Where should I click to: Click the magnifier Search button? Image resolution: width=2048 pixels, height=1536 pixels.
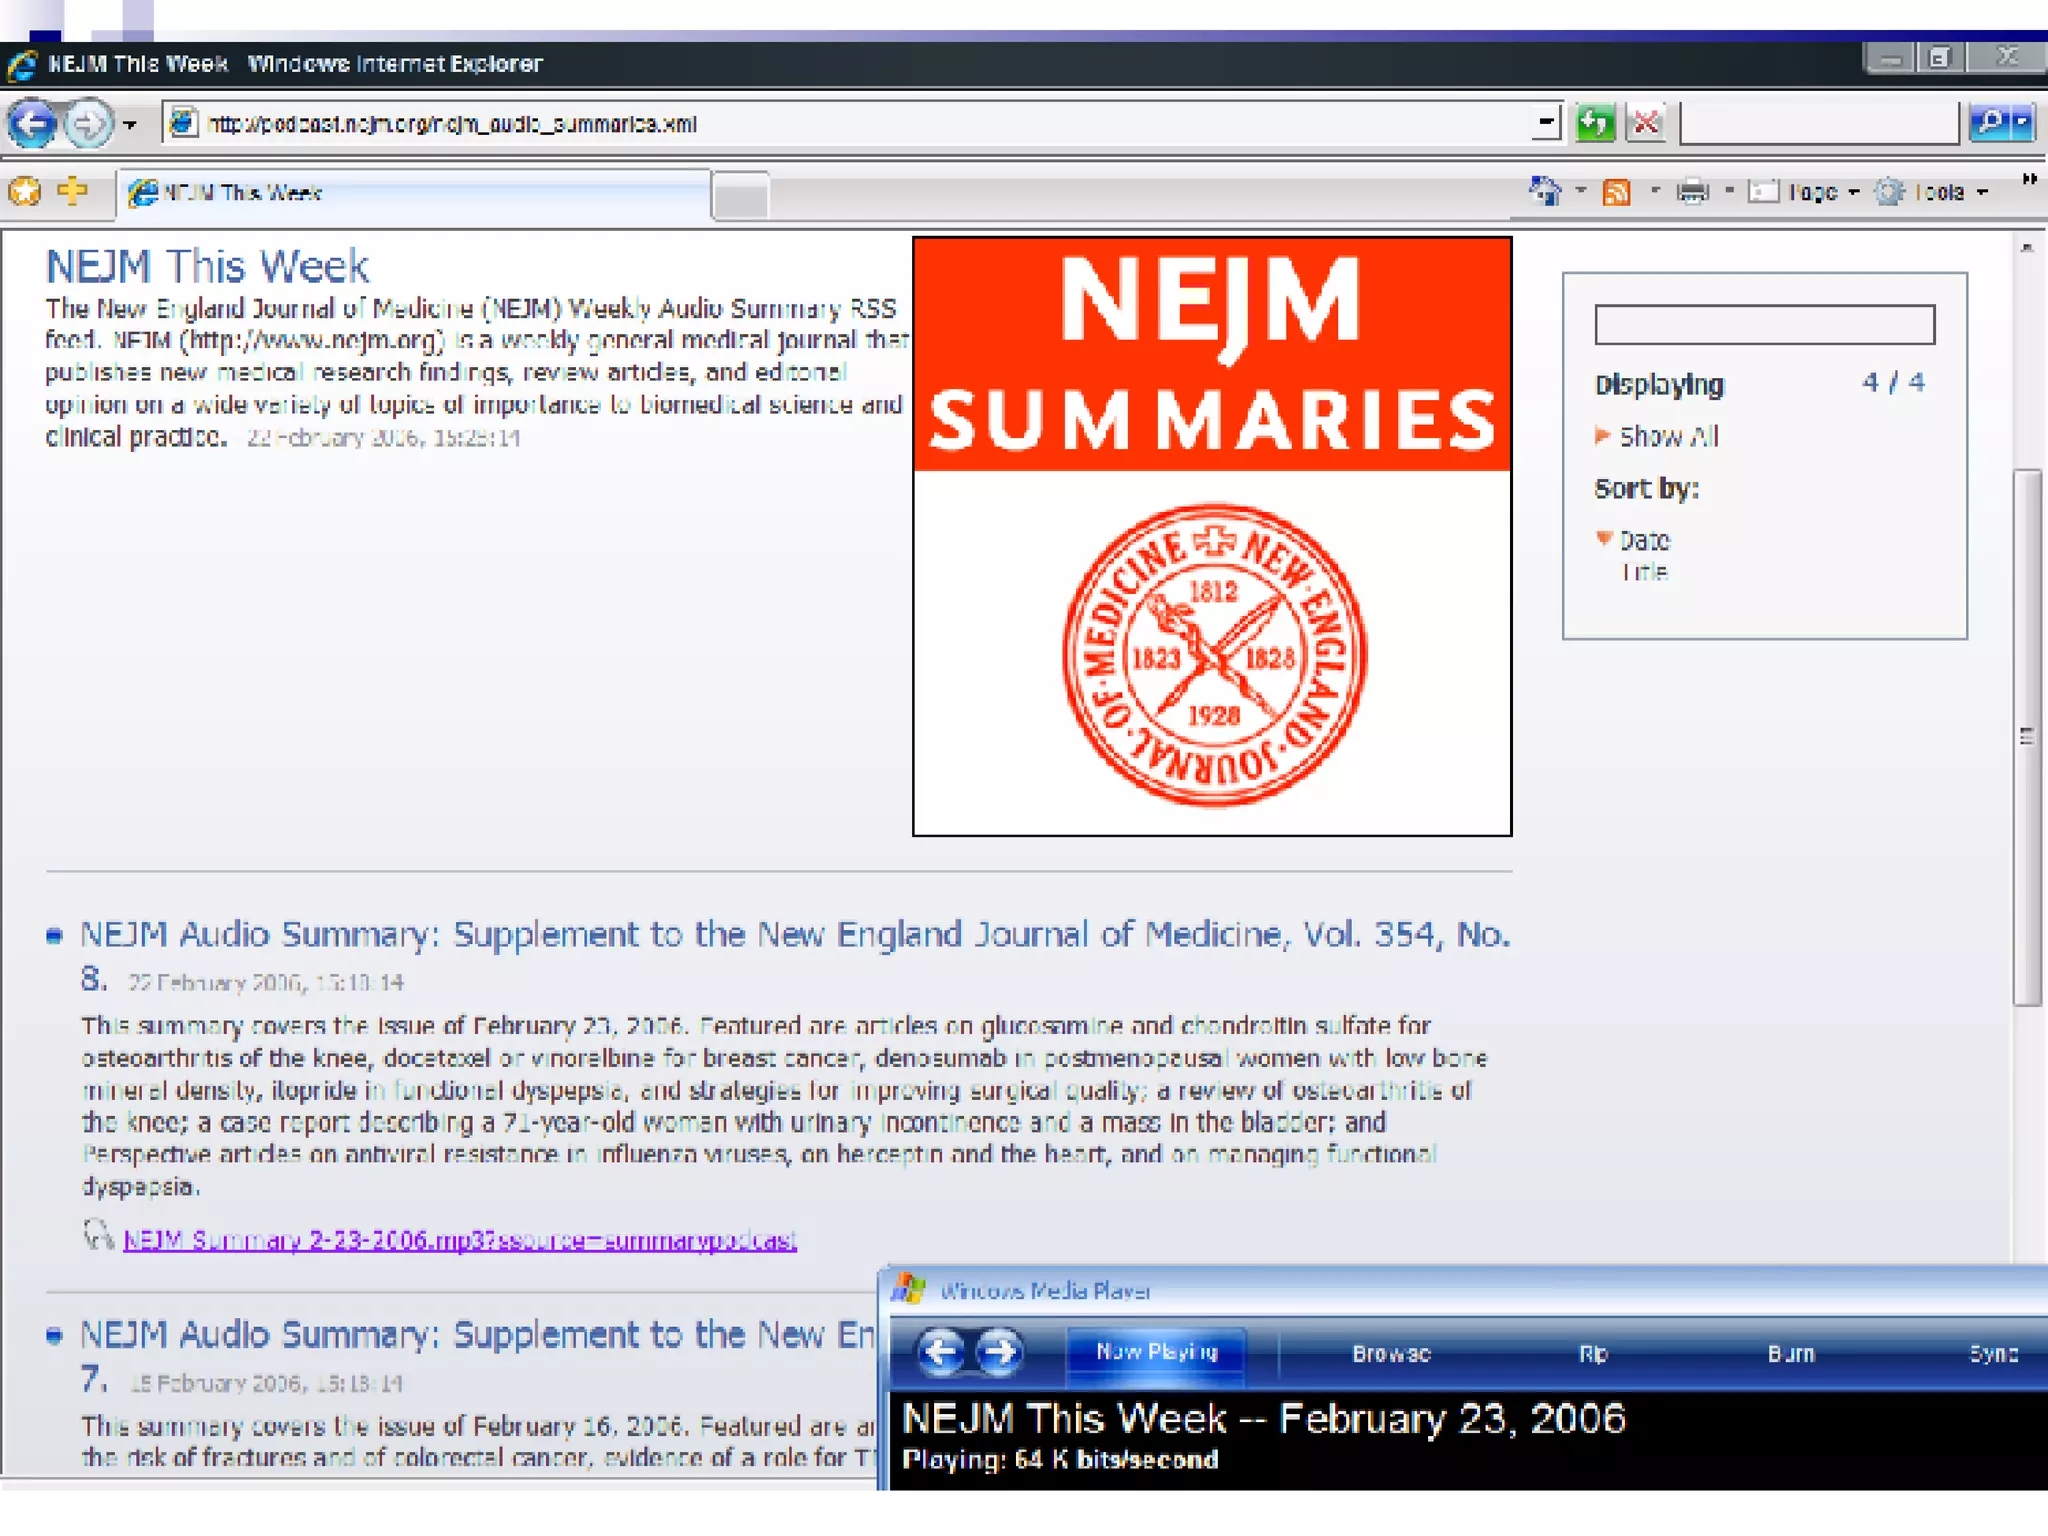coord(1989,124)
